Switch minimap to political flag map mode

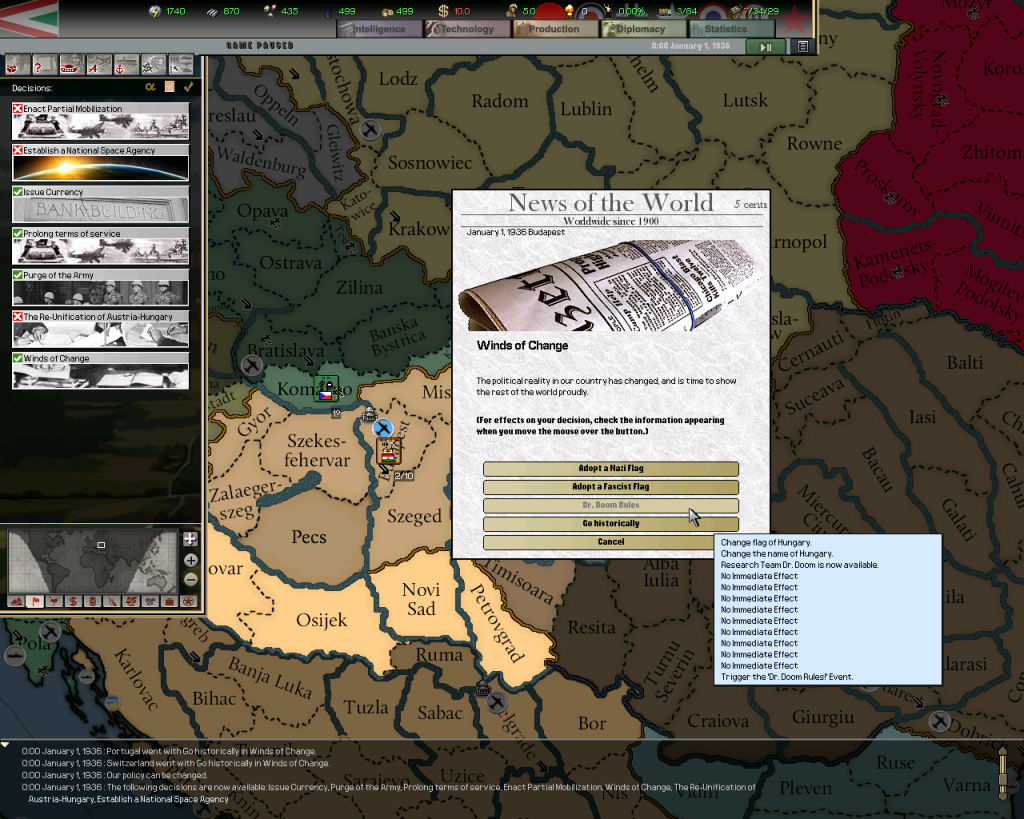tap(35, 601)
